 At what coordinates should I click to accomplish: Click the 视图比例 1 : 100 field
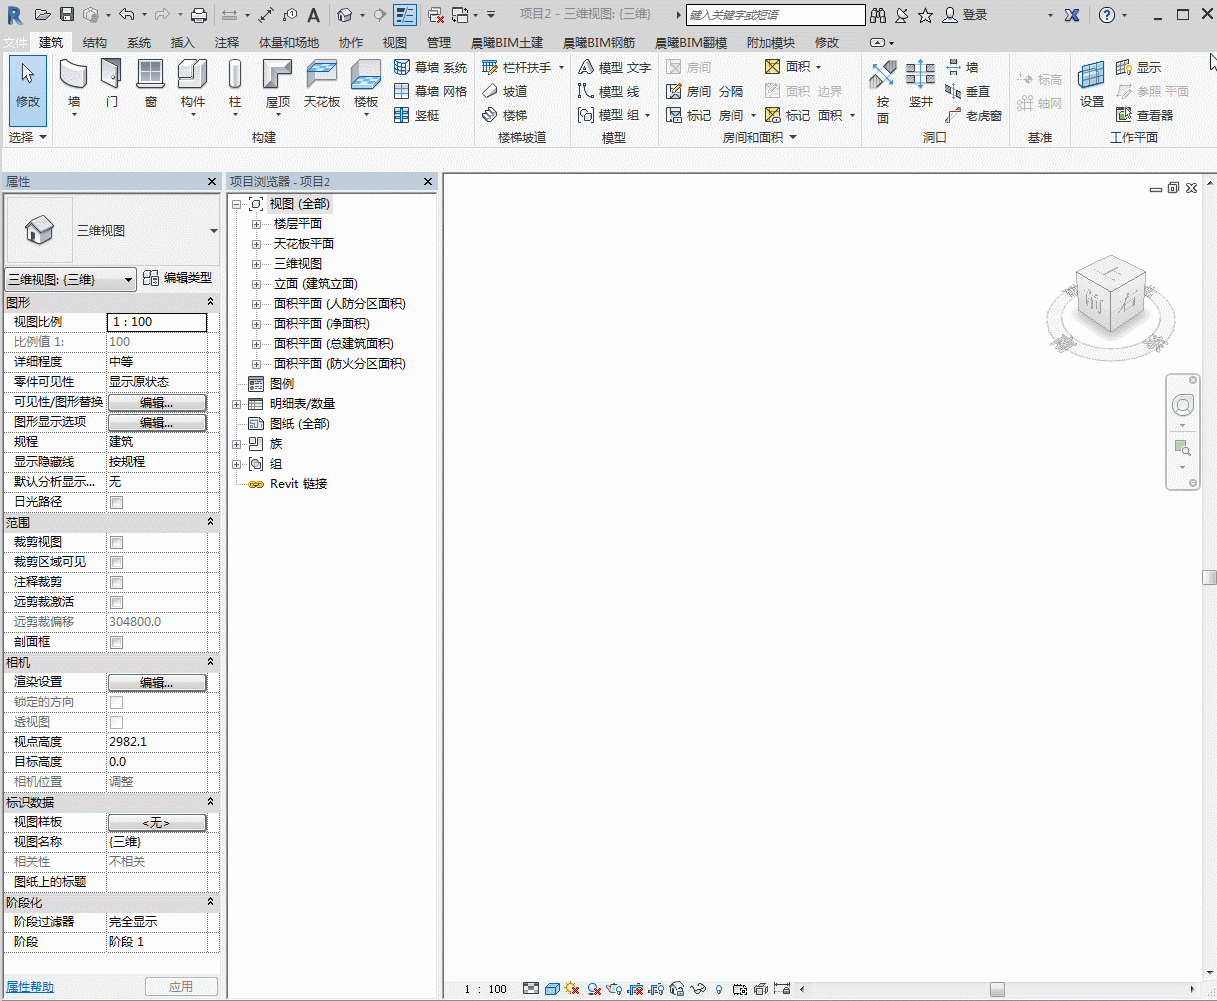[x=157, y=322]
